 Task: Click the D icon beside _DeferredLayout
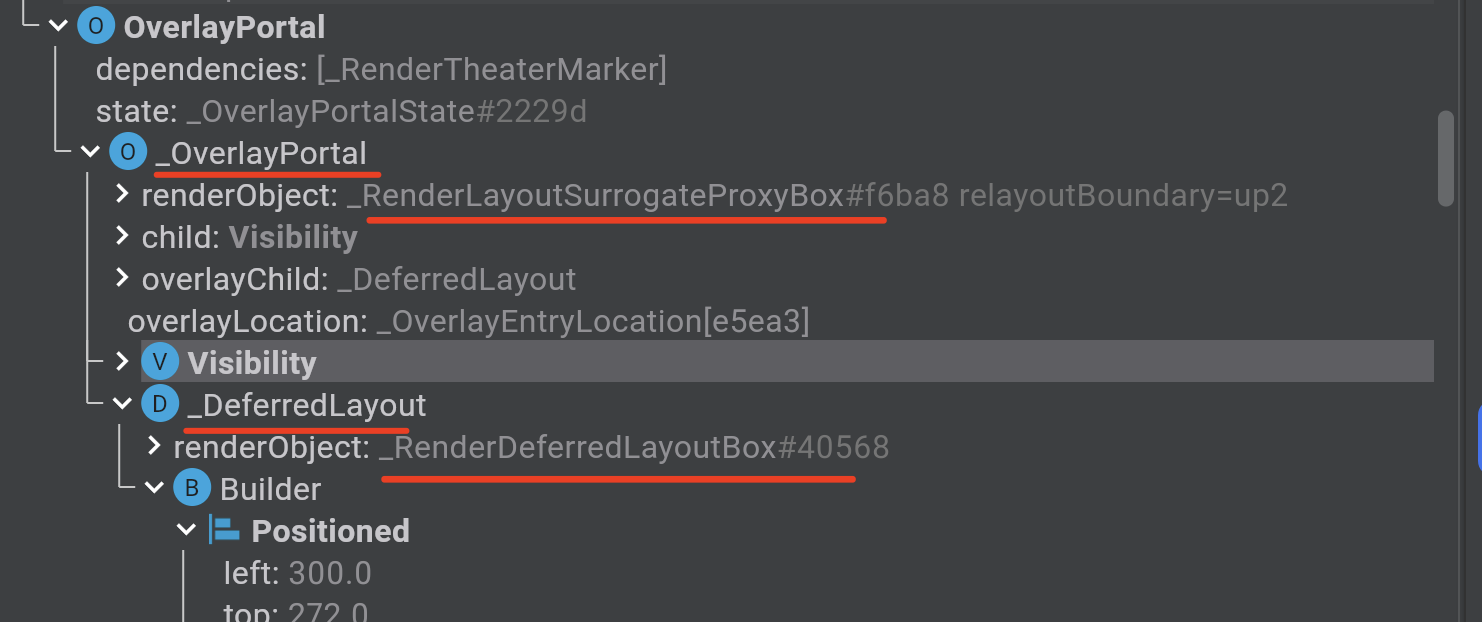coord(159,404)
